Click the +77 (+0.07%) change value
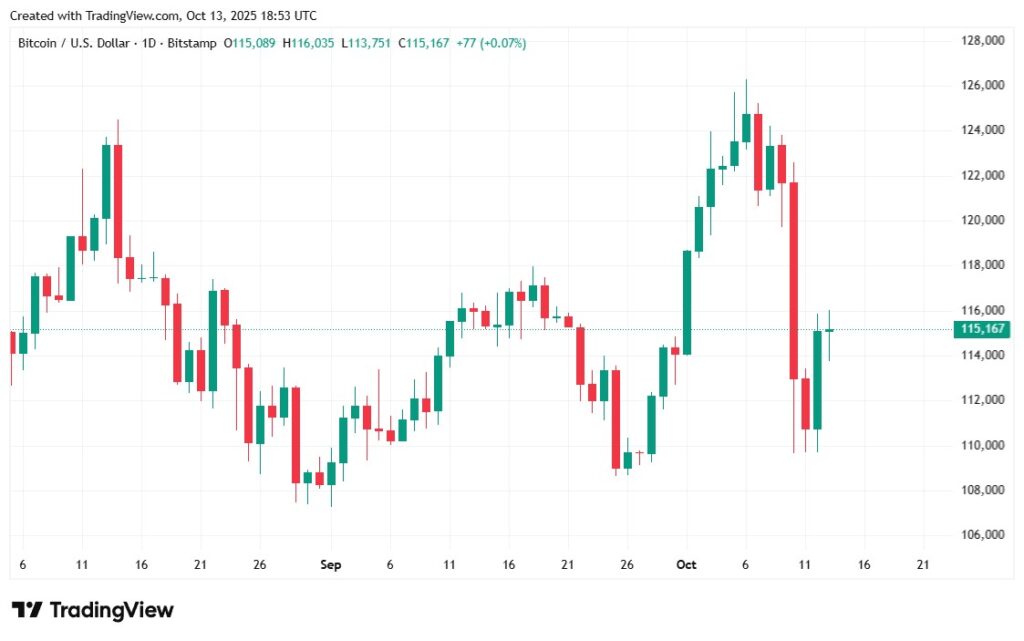 pyautogui.click(x=492, y=43)
